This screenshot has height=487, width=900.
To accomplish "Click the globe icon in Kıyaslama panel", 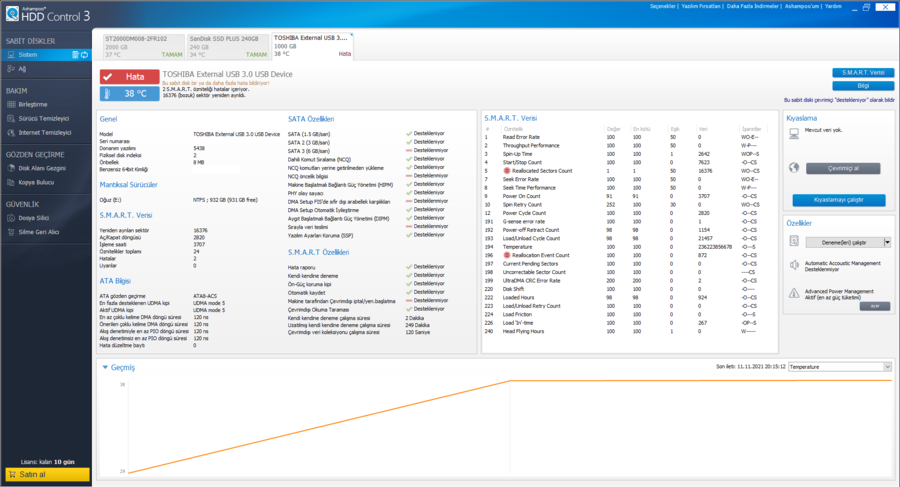I will 794,168.
